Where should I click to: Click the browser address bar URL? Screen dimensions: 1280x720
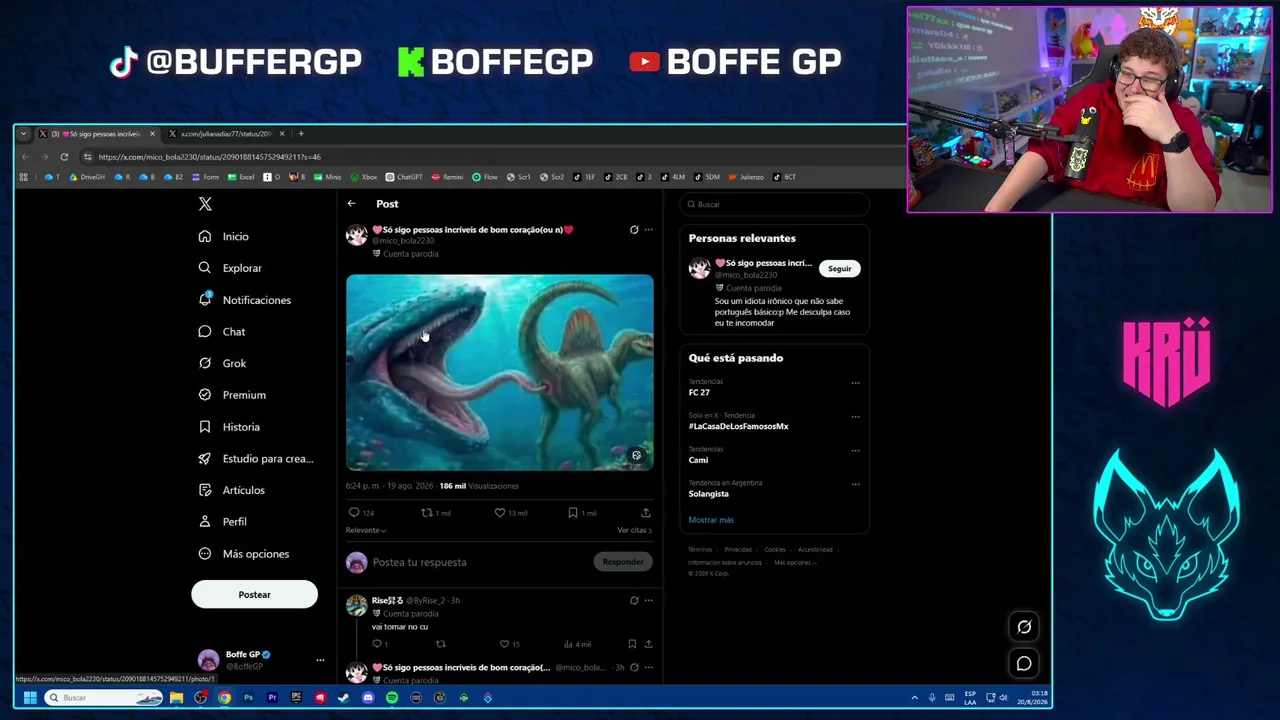210,157
